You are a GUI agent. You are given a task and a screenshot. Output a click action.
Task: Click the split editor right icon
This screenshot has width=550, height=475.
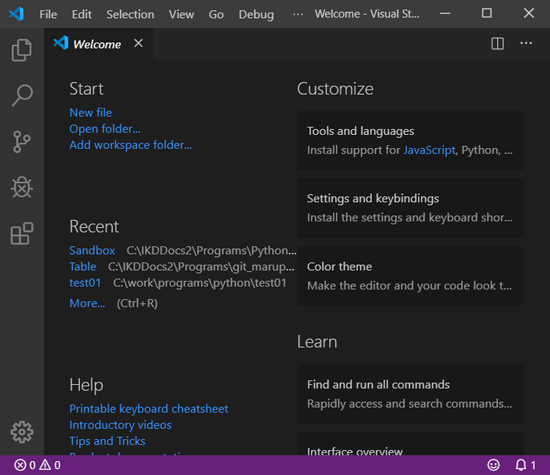497,44
